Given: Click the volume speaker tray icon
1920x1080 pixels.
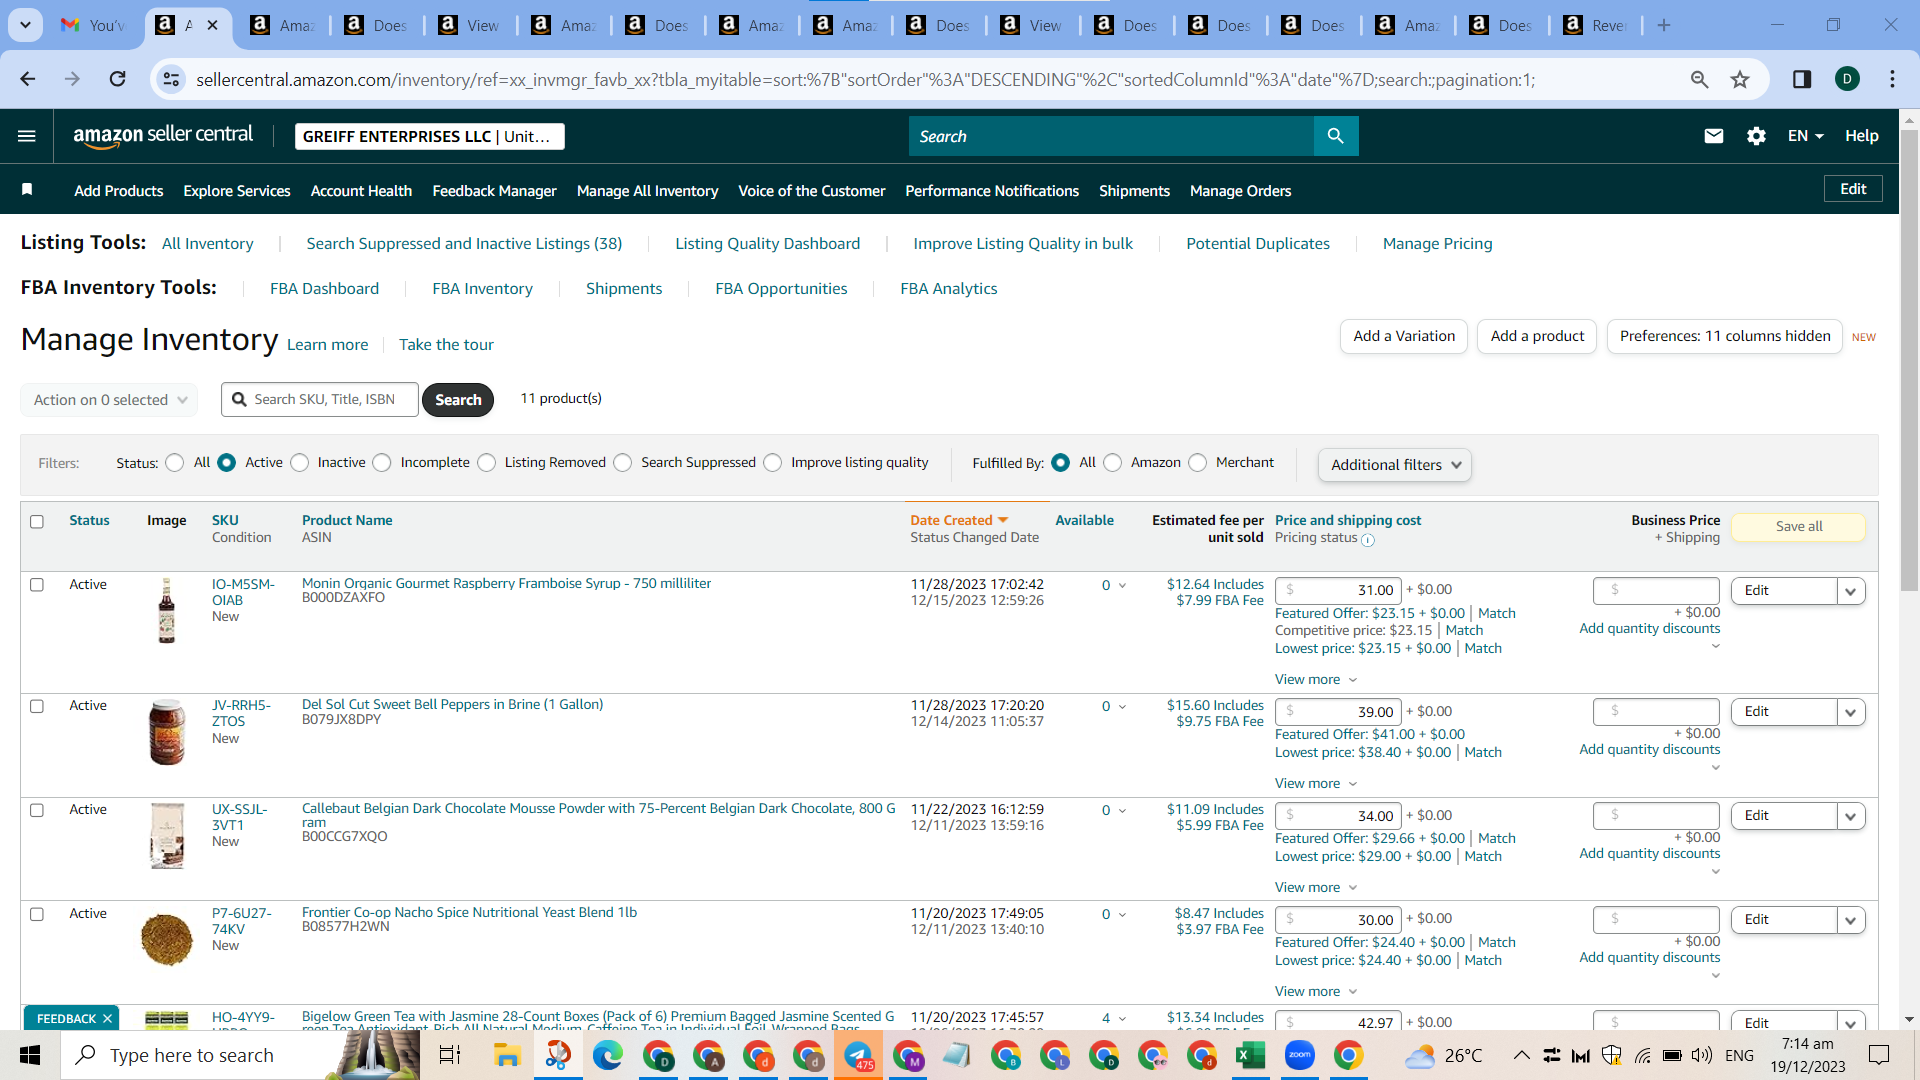Looking at the screenshot, I should 1701,1055.
